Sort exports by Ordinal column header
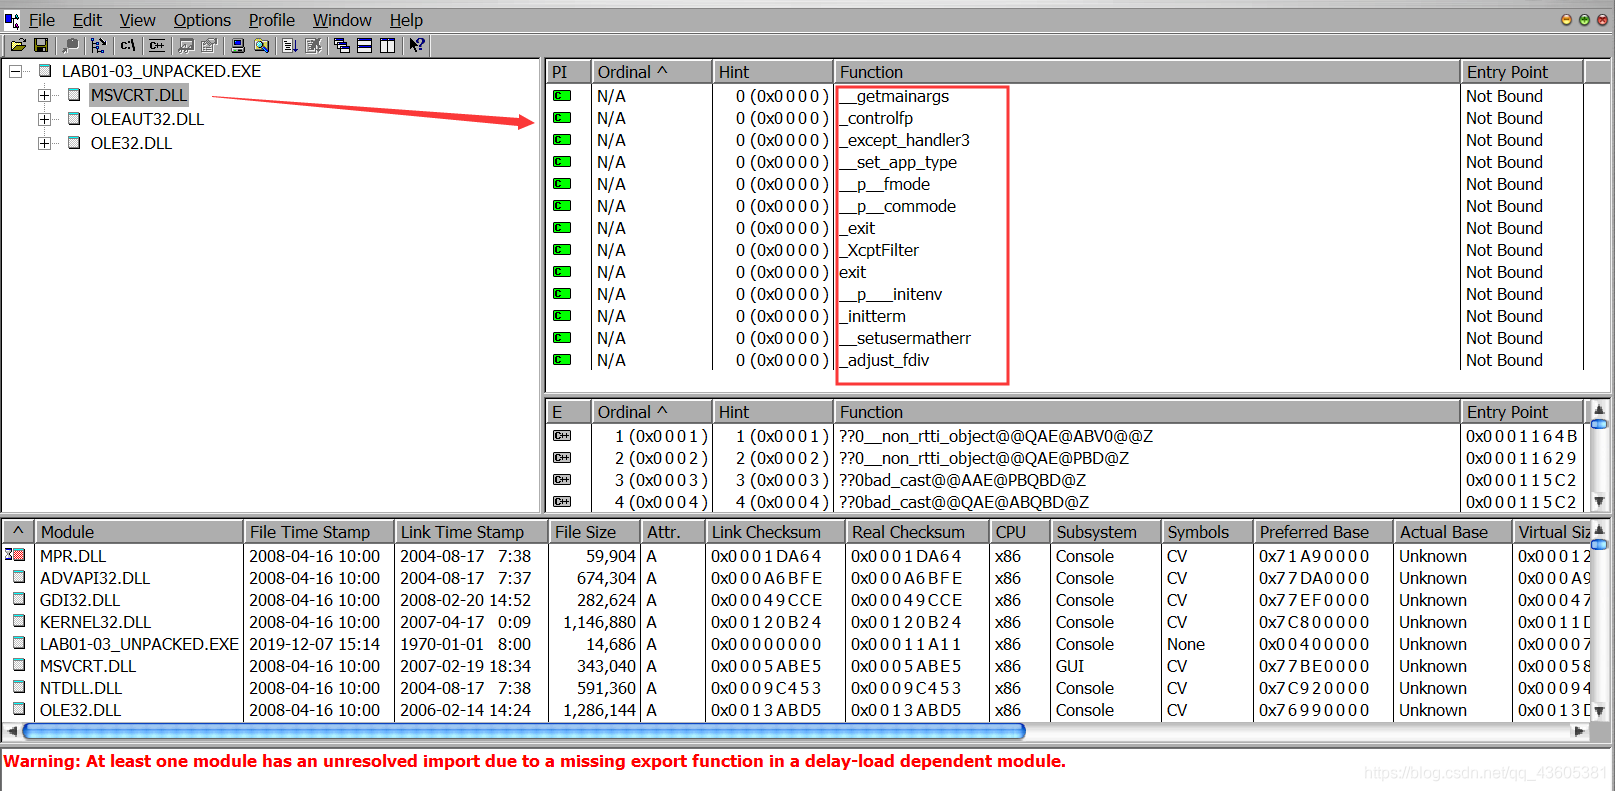Viewport: 1615px width, 791px height. [651, 412]
